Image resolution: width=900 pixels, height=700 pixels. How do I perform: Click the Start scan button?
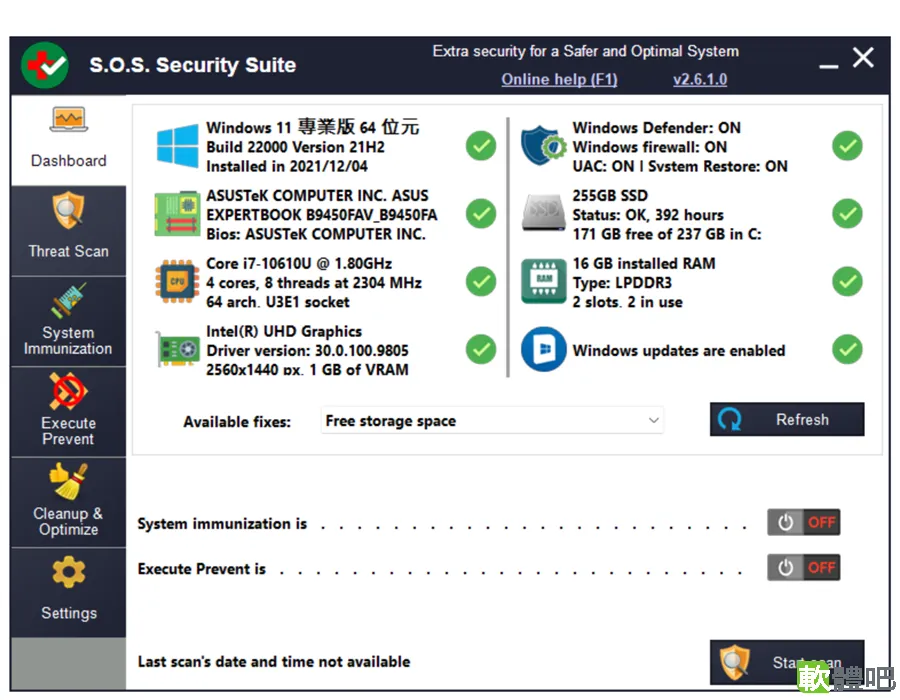pyautogui.click(x=787, y=662)
